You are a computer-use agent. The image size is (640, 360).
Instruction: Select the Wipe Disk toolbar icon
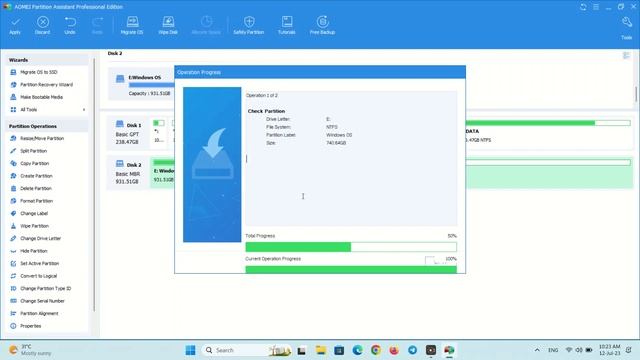point(168,22)
